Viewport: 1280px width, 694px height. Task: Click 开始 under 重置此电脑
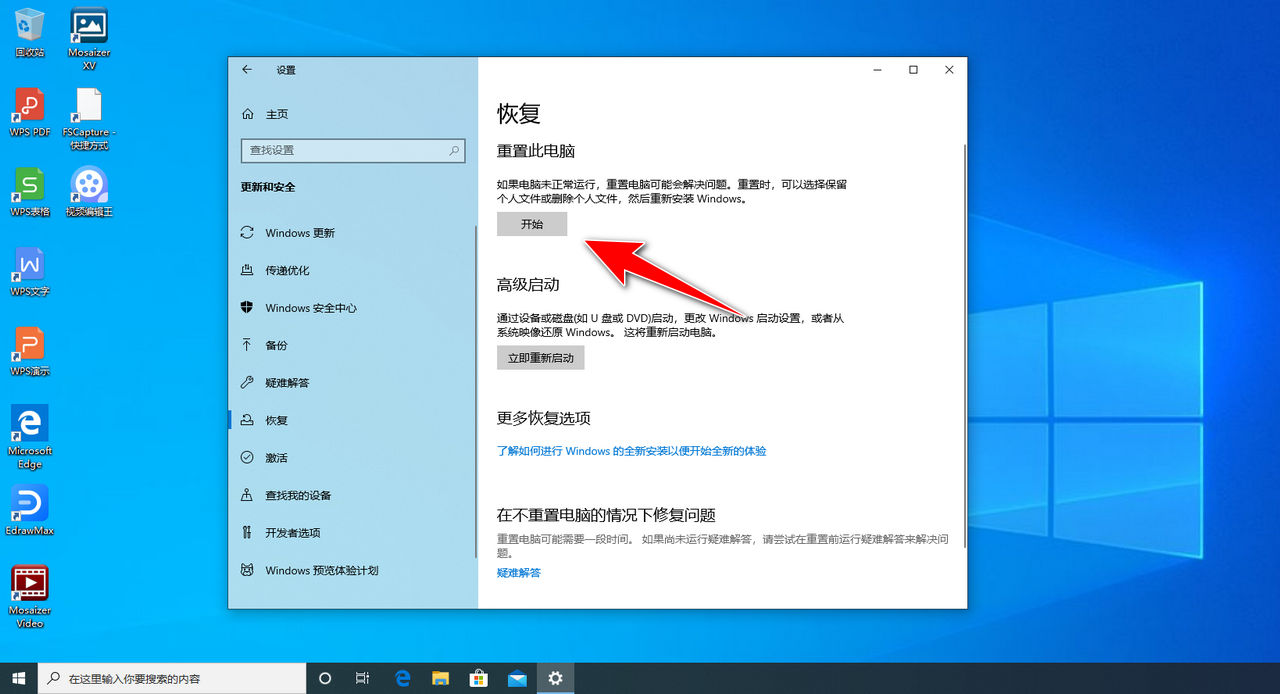coord(531,223)
